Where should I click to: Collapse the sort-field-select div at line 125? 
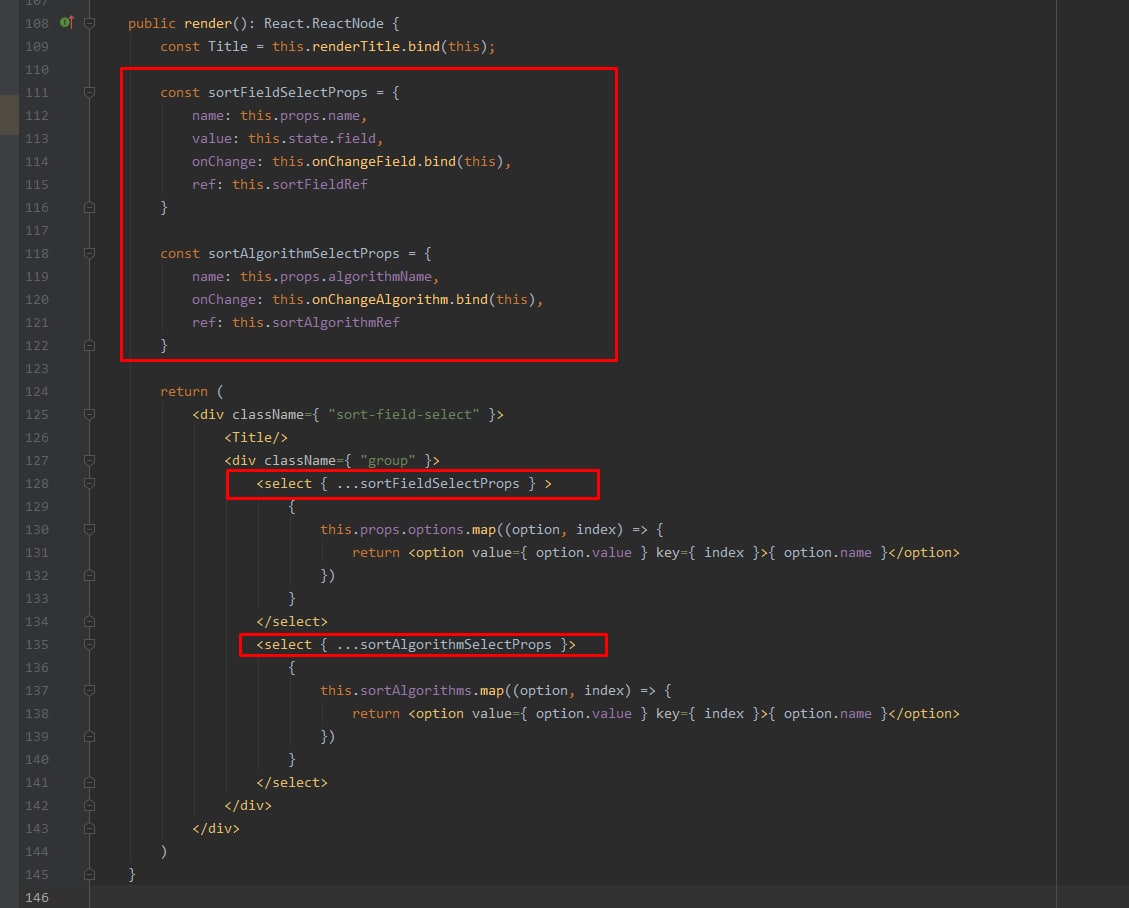click(x=89, y=415)
